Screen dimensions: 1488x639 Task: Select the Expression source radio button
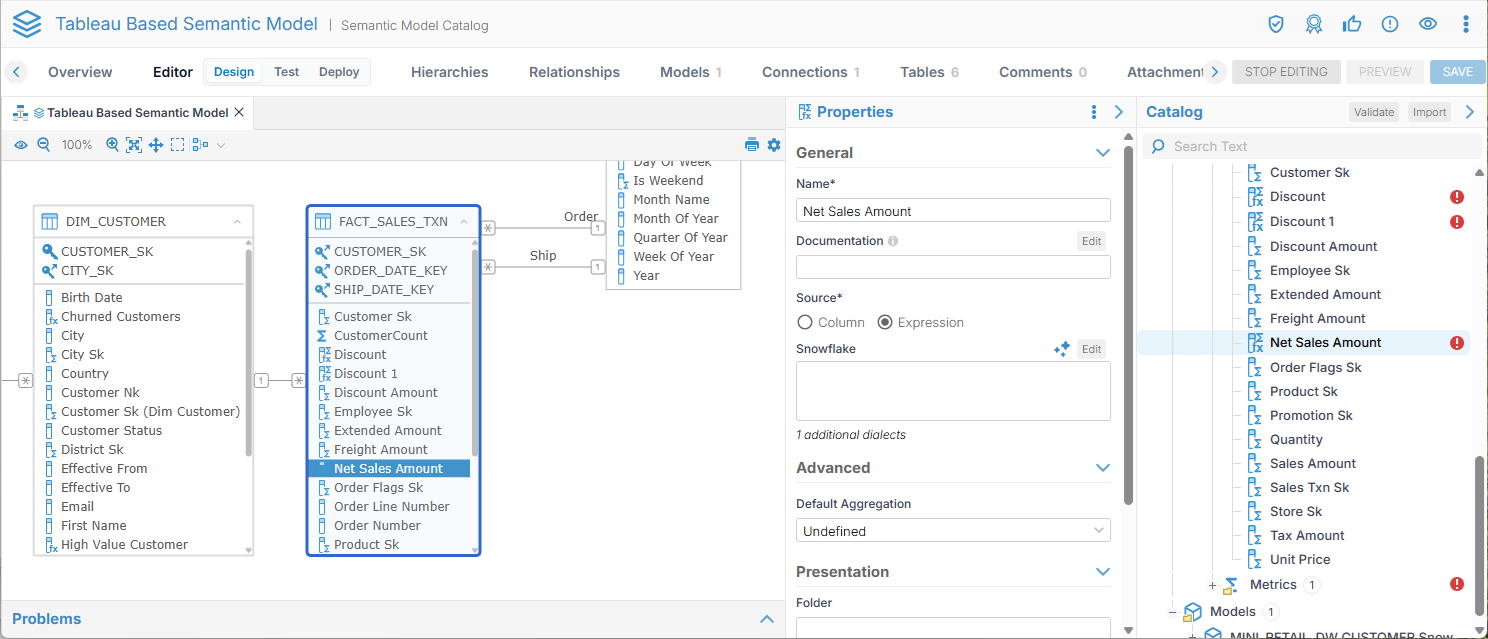click(x=885, y=322)
